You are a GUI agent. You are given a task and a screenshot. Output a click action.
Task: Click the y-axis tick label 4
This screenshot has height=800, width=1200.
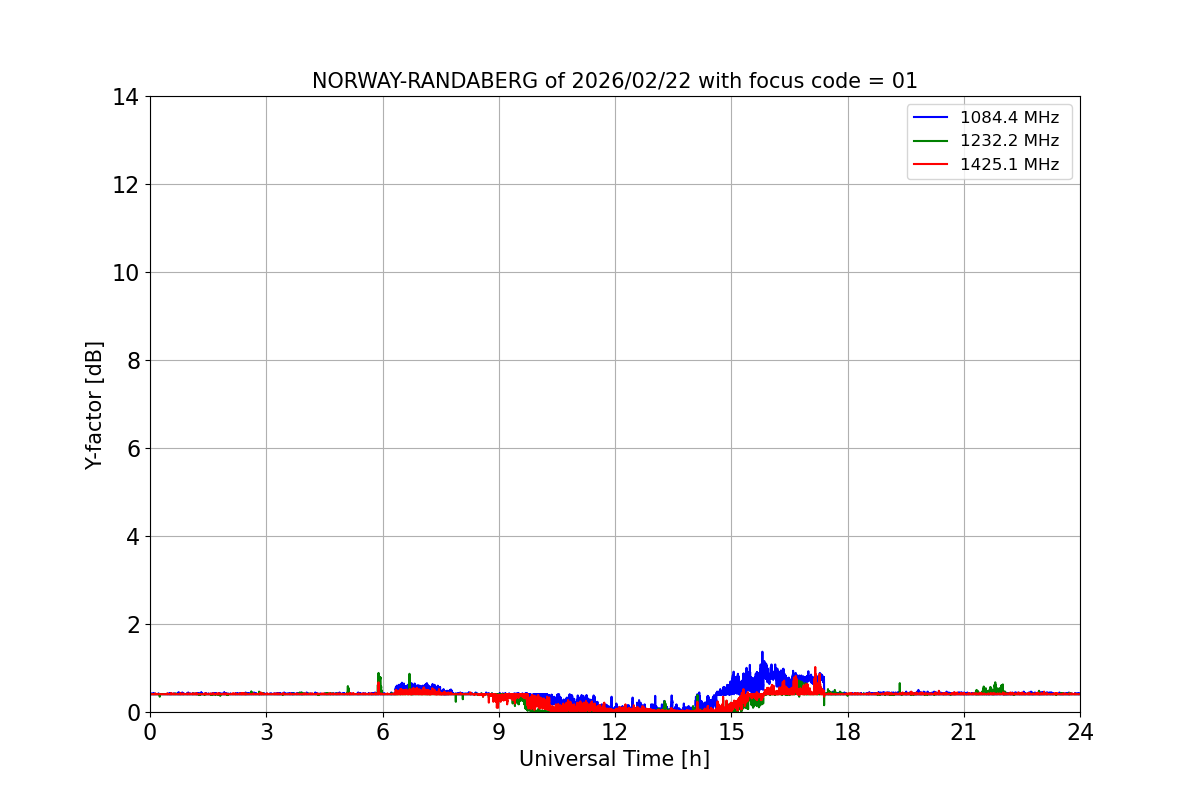click(x=132, y=537)
